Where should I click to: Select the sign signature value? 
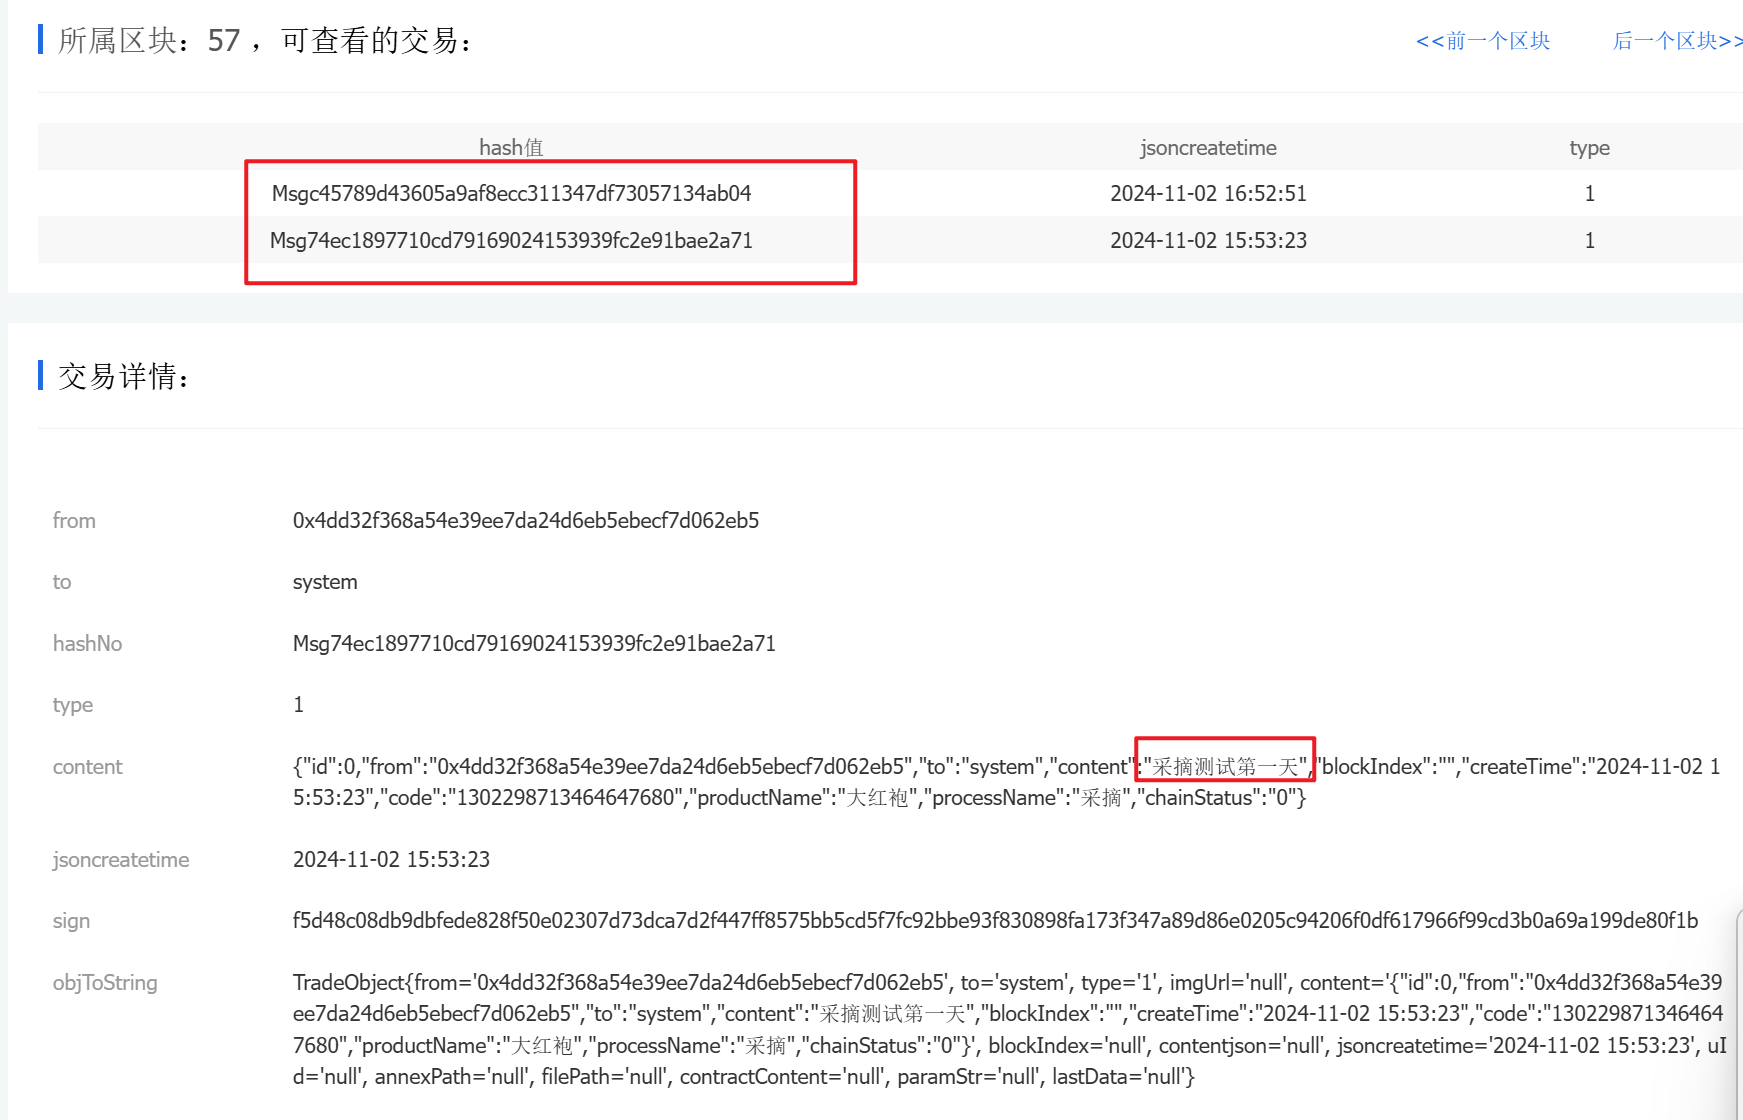pyautogui.click(x=995, y=921)
